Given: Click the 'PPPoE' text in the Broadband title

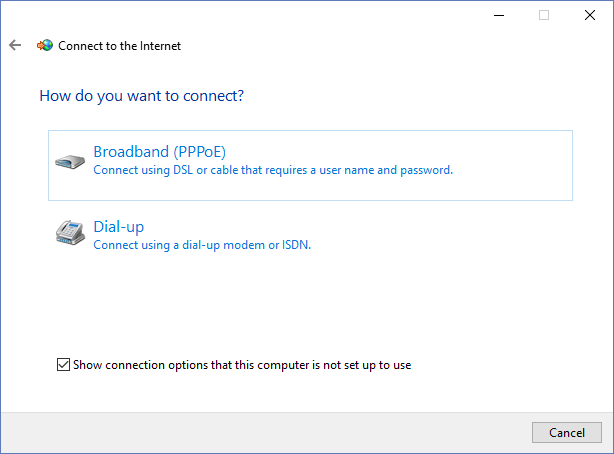Looking at the screenshot, I should pyautogui.click(x=200, y=152).
